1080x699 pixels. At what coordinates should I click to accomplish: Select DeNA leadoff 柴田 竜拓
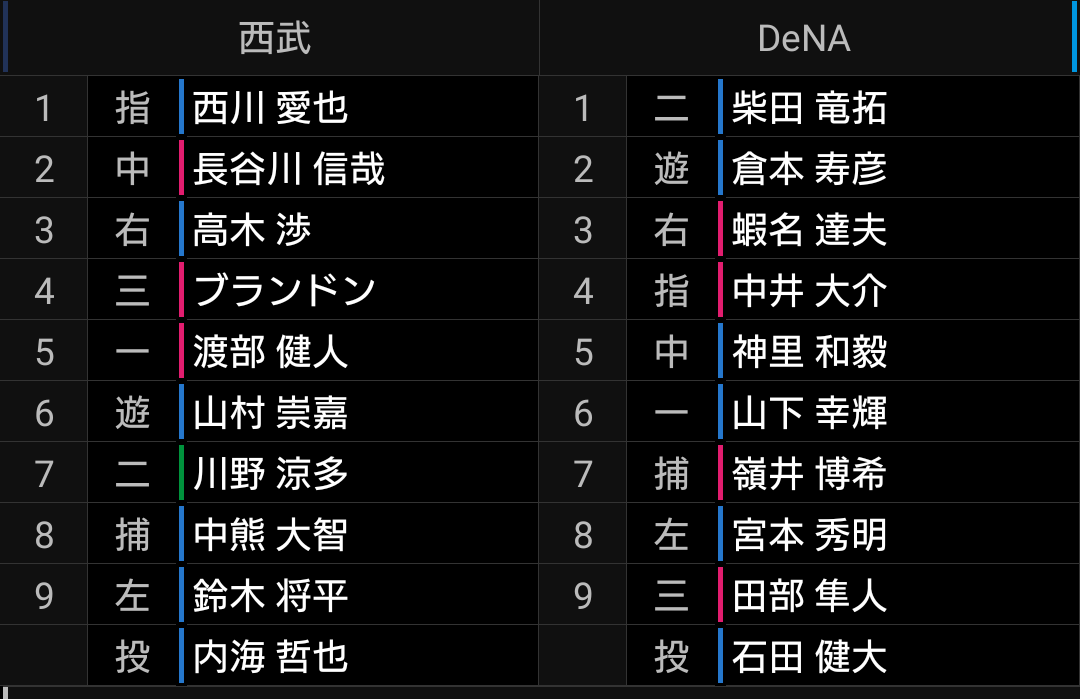tap(809, 107)
